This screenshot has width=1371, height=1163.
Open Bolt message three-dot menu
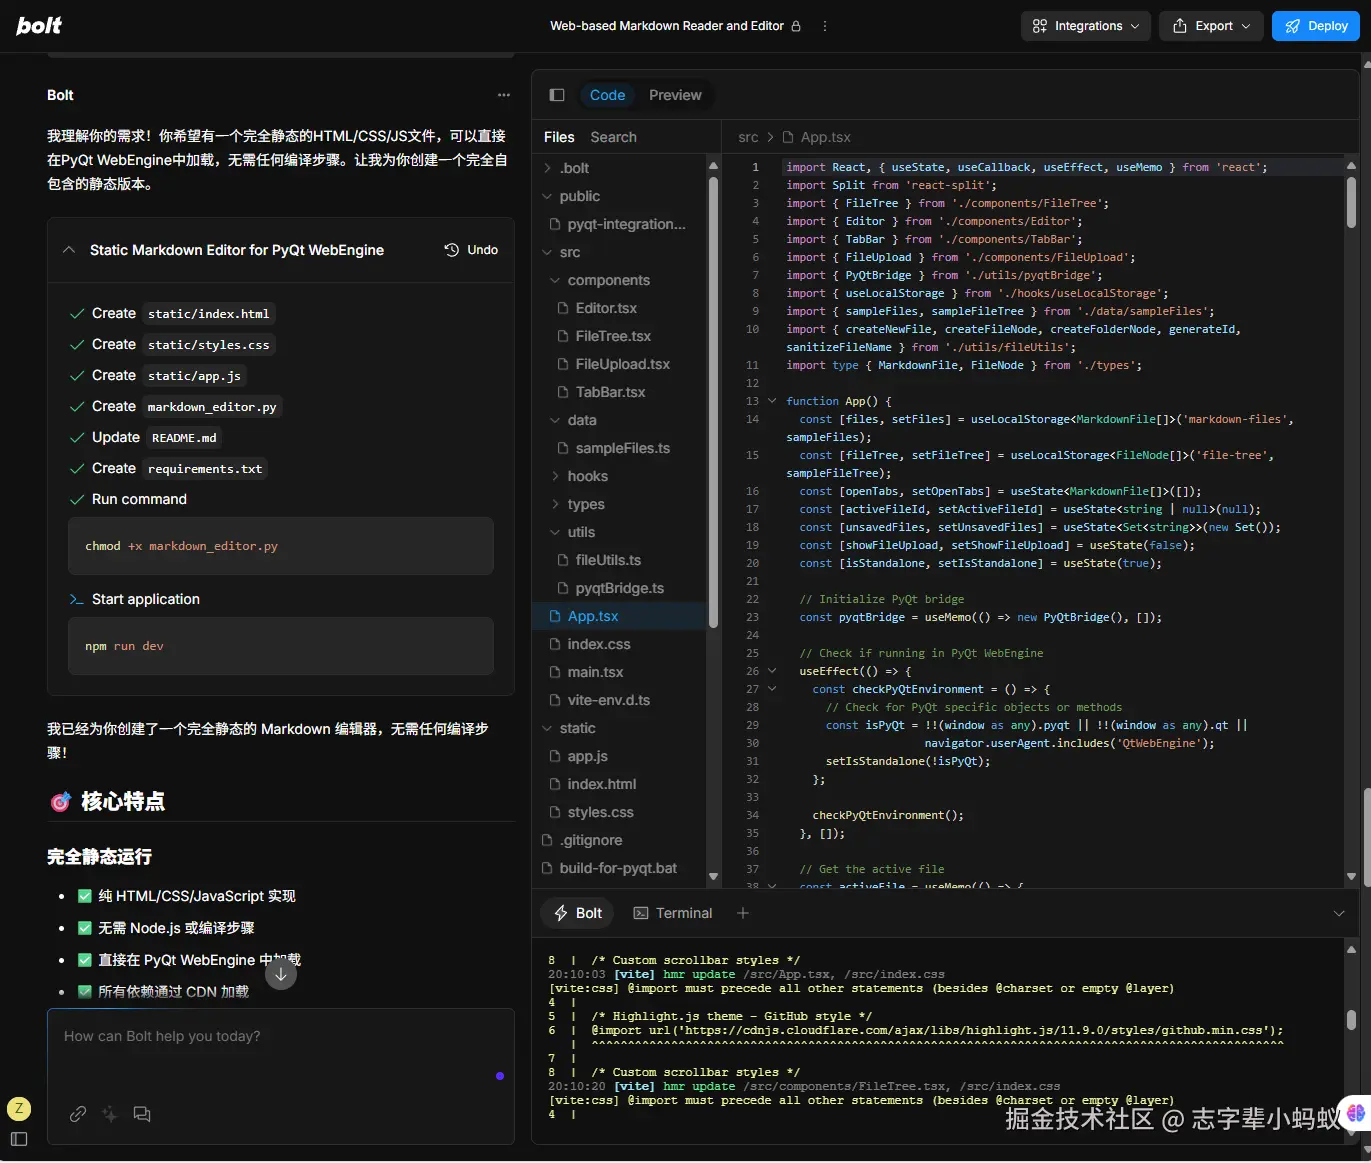click(503, 95)
